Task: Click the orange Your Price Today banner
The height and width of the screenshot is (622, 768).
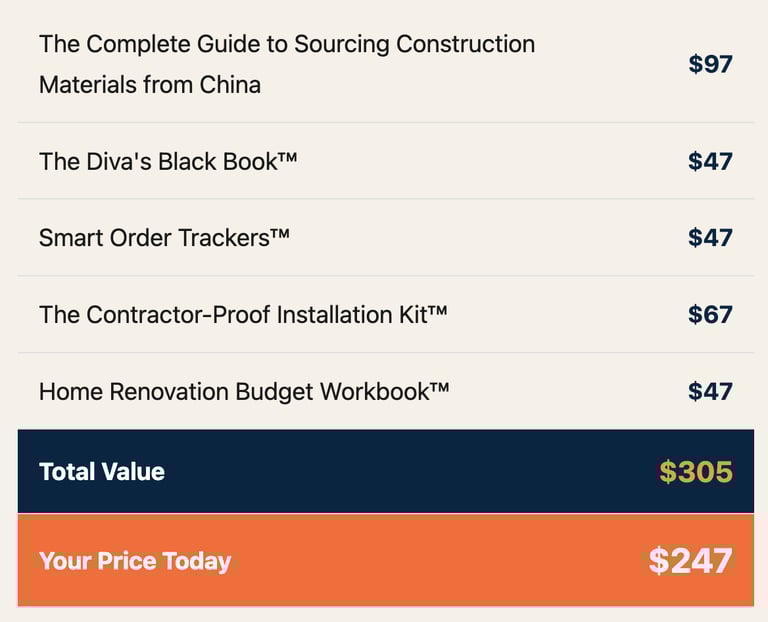Action: tap(386, 560)
